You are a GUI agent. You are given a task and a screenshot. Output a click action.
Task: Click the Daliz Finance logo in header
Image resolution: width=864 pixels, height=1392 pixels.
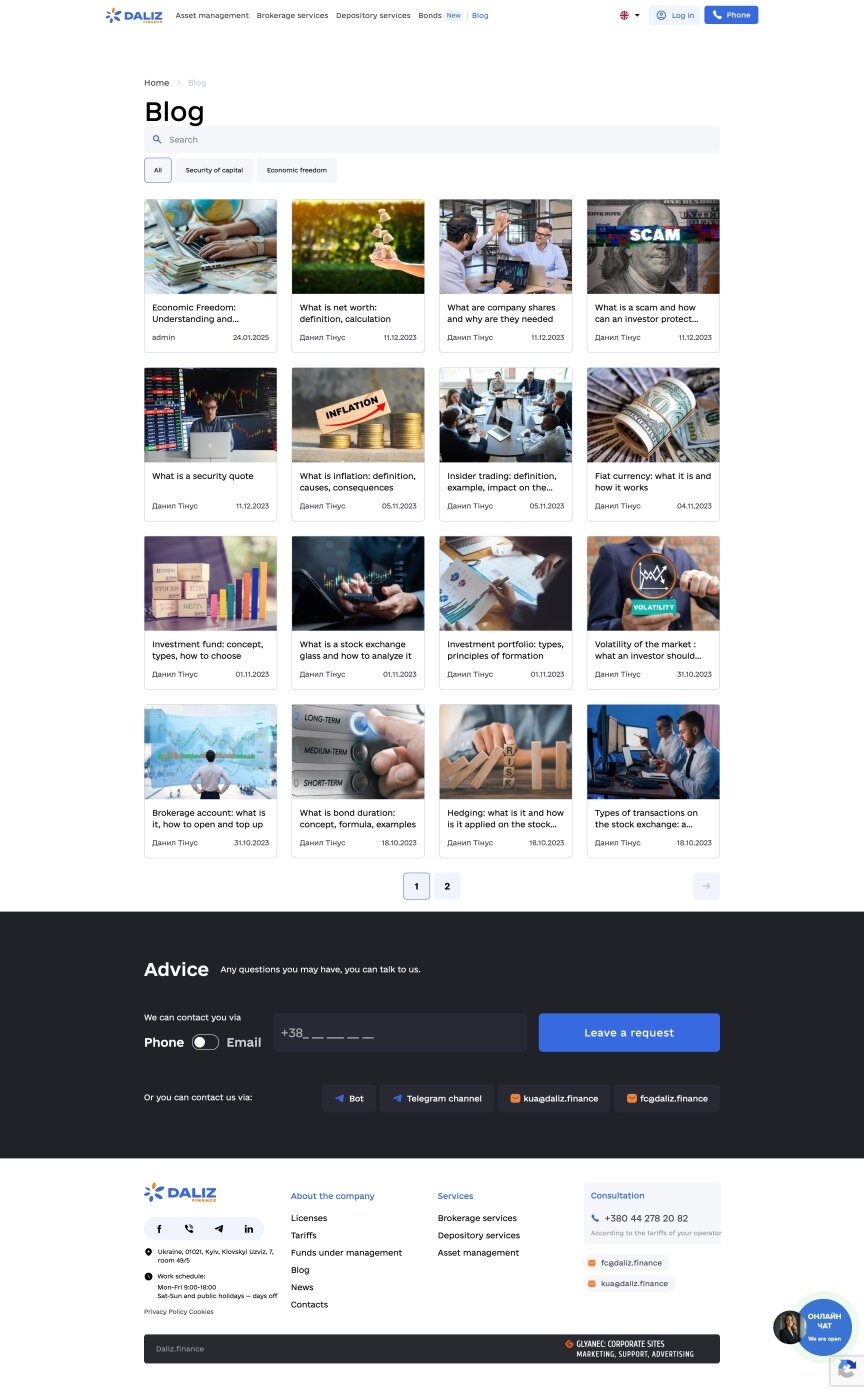point(134,15)
